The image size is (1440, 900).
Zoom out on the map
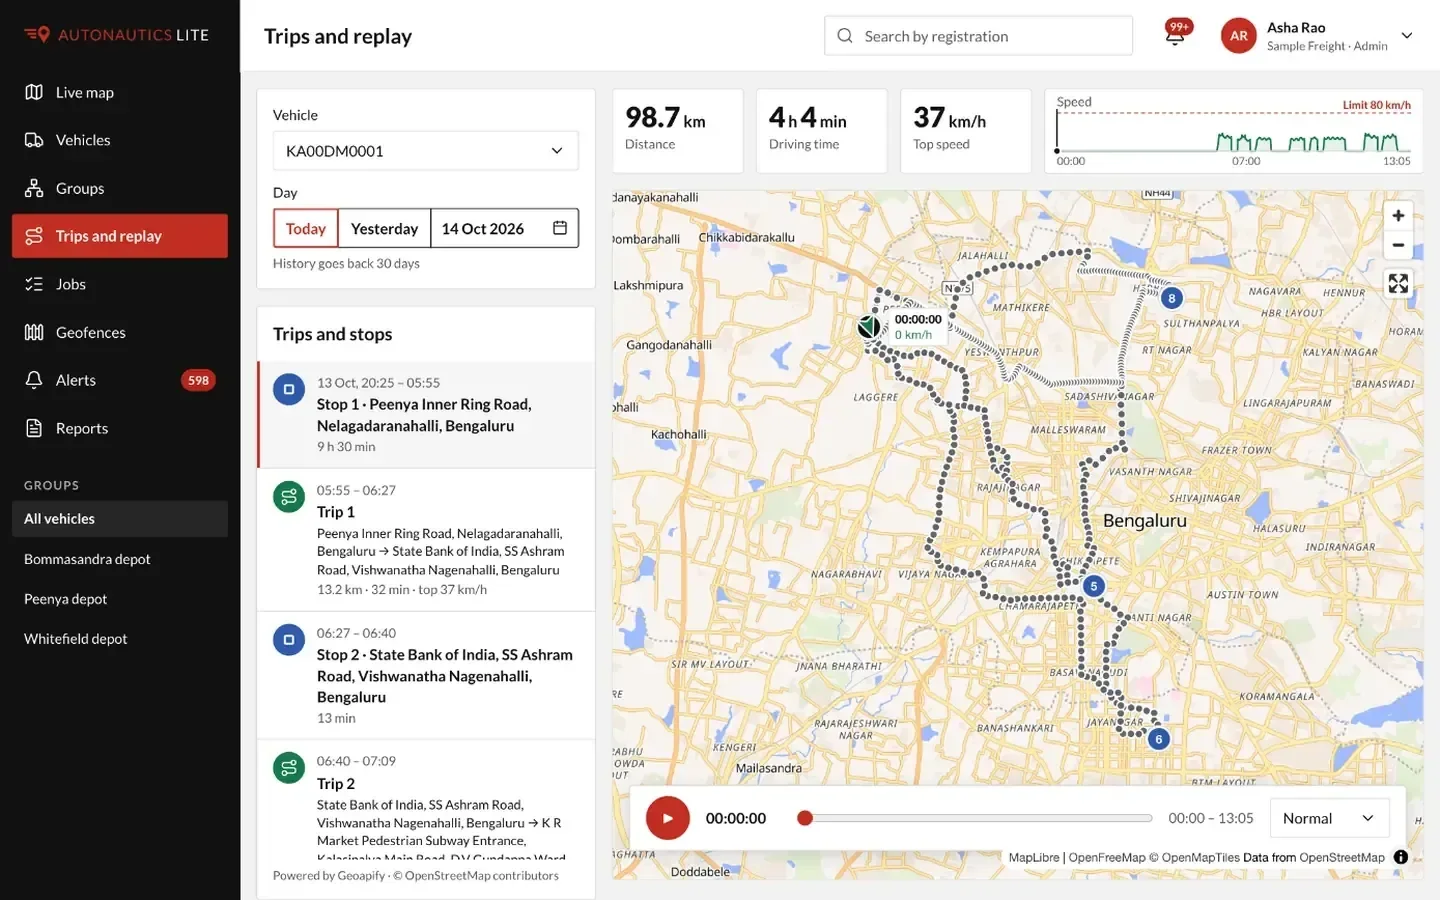pos(1398,245)
